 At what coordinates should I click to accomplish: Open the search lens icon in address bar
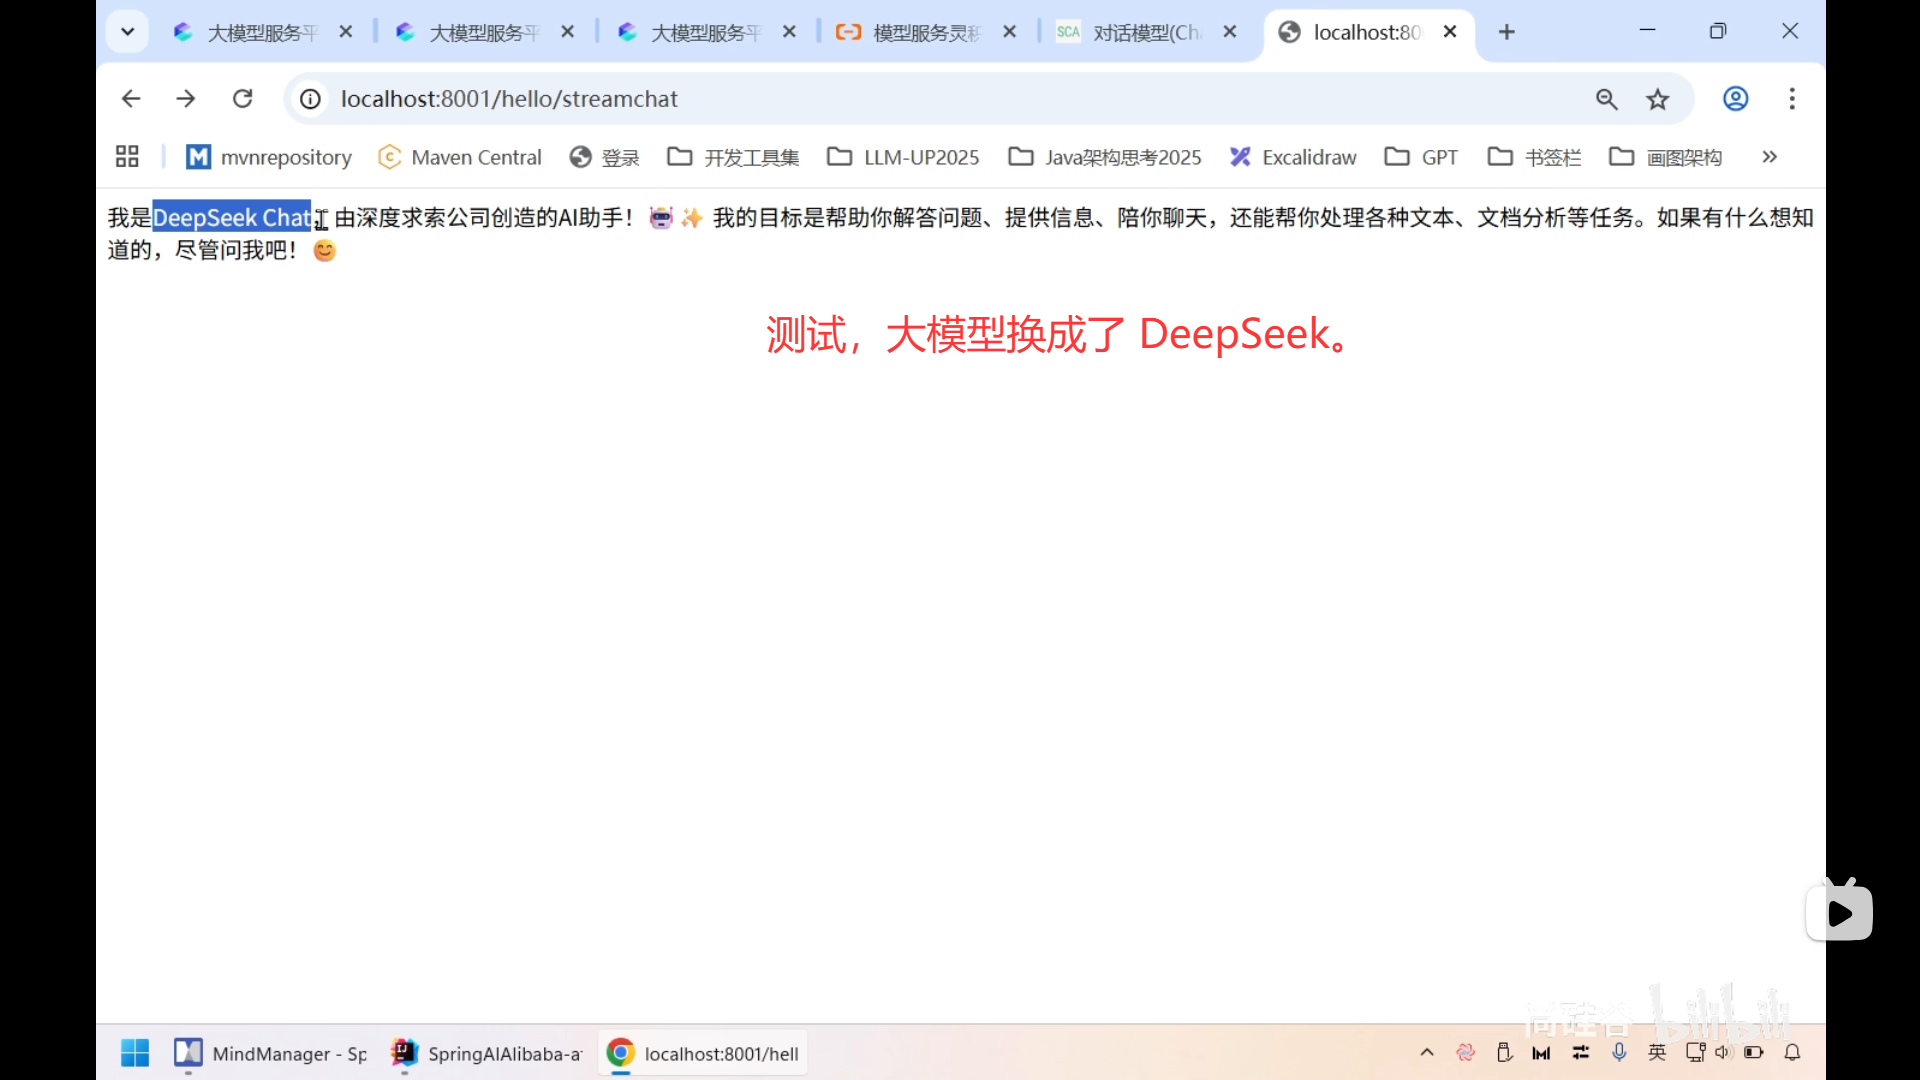coord(1606,99)
